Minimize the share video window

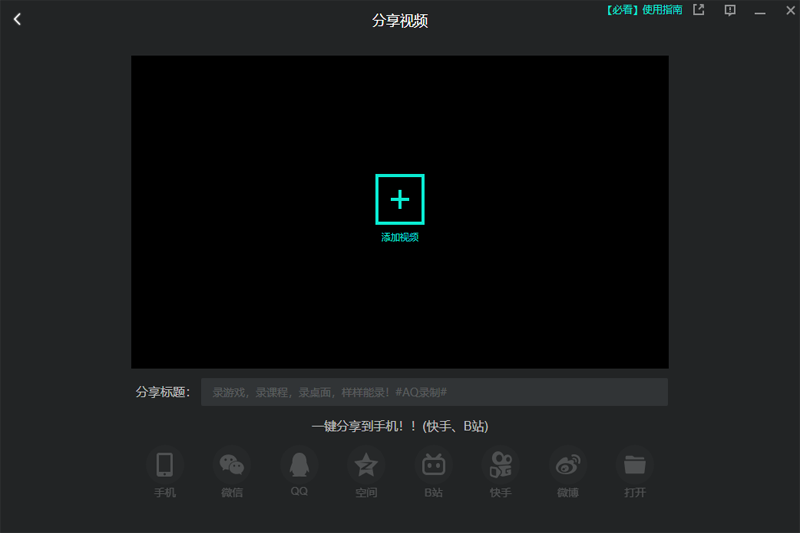tap(760, 11)
